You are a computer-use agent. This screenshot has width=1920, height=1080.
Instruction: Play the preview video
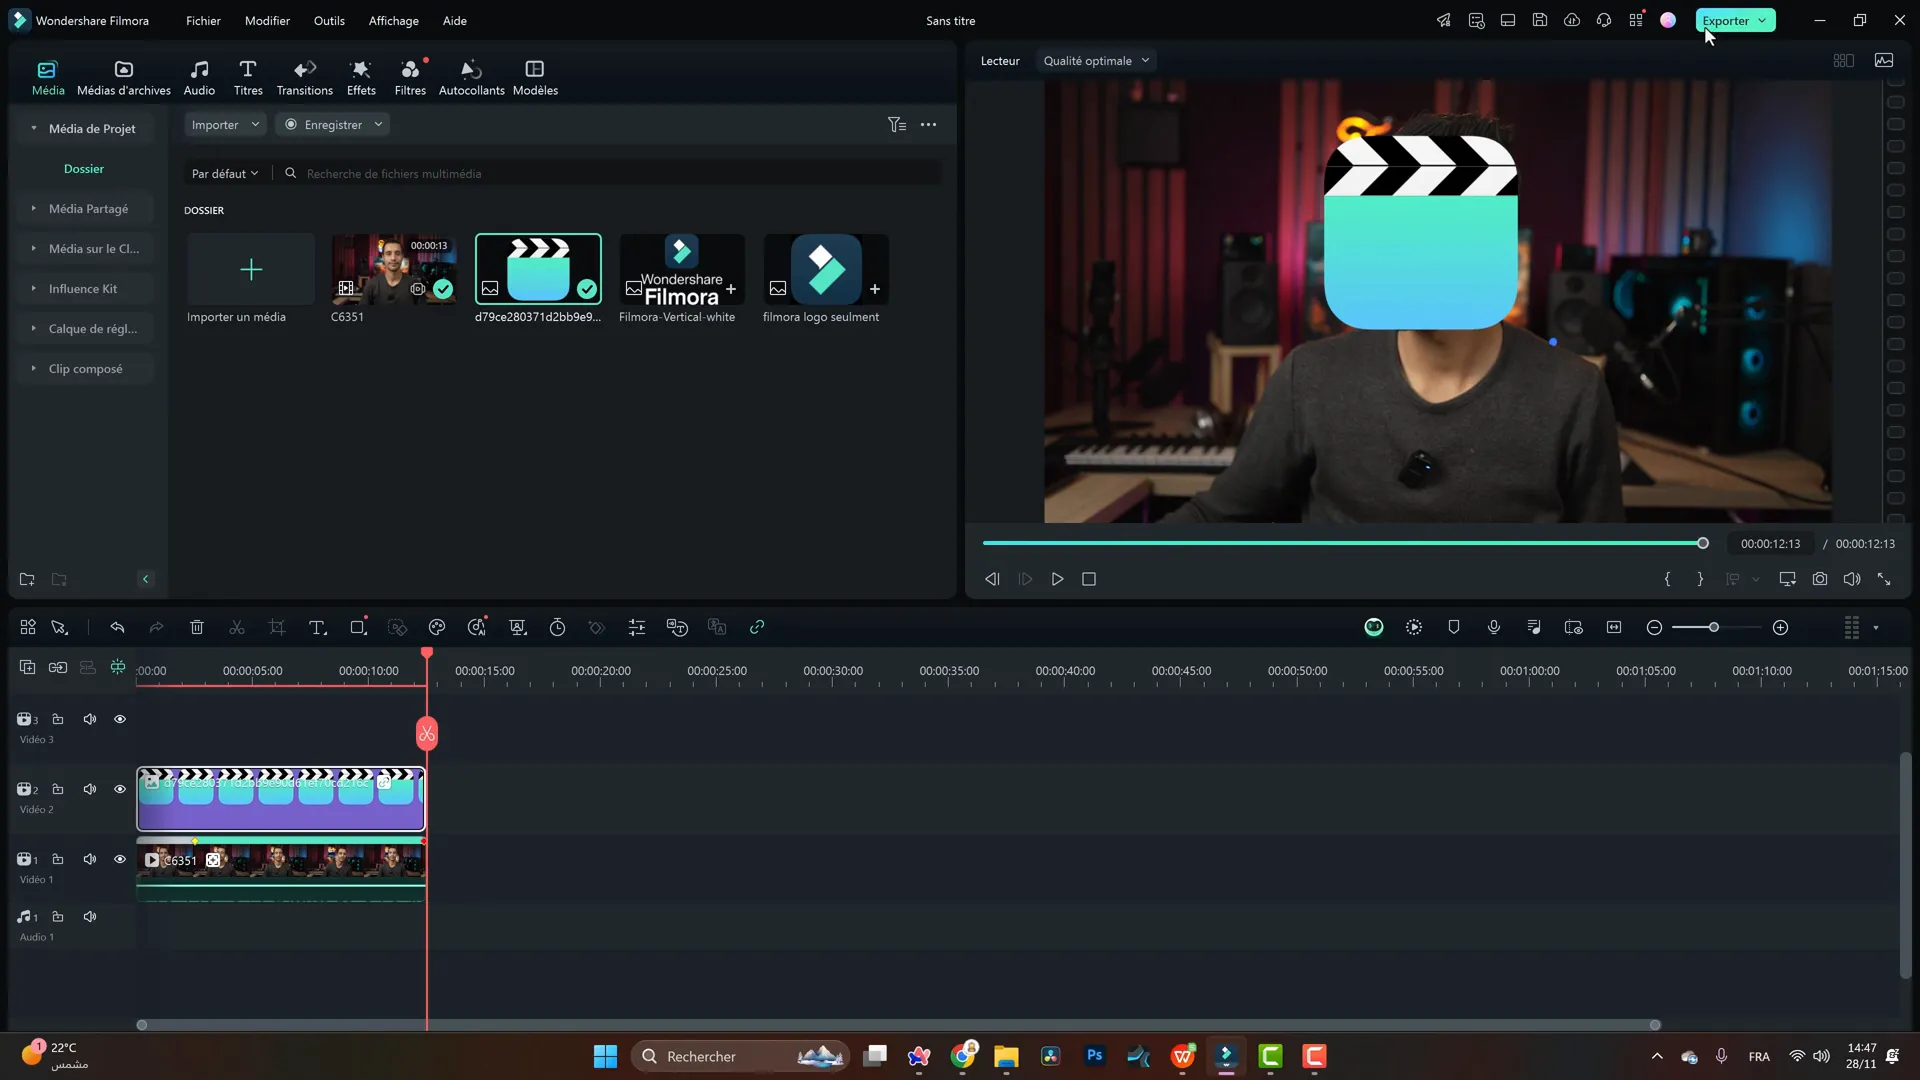[x=1057, y=579]
